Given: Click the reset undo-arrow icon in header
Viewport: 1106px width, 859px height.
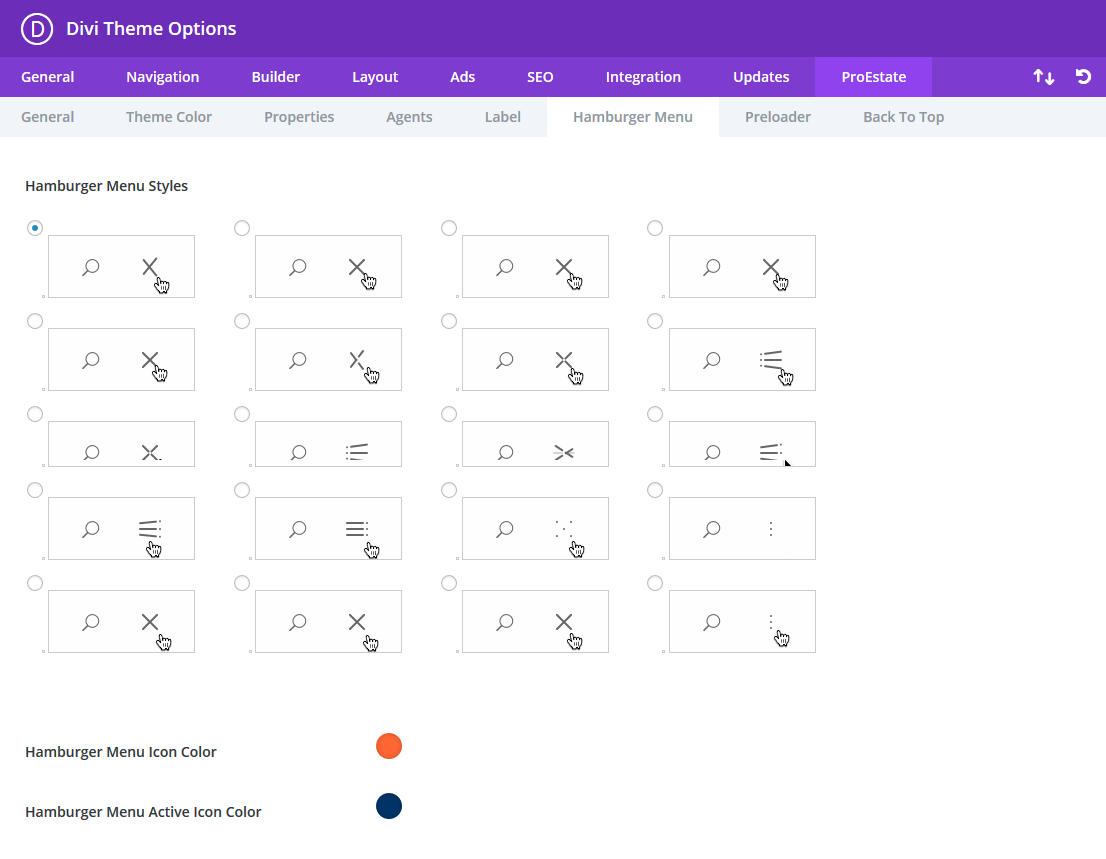Looking at the screenshot, I should [1083, 77].
